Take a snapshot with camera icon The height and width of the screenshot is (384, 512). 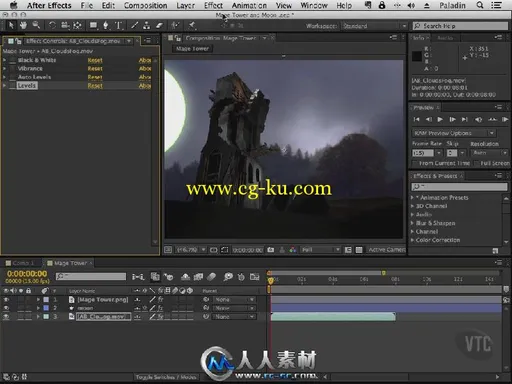pos(271,250)
